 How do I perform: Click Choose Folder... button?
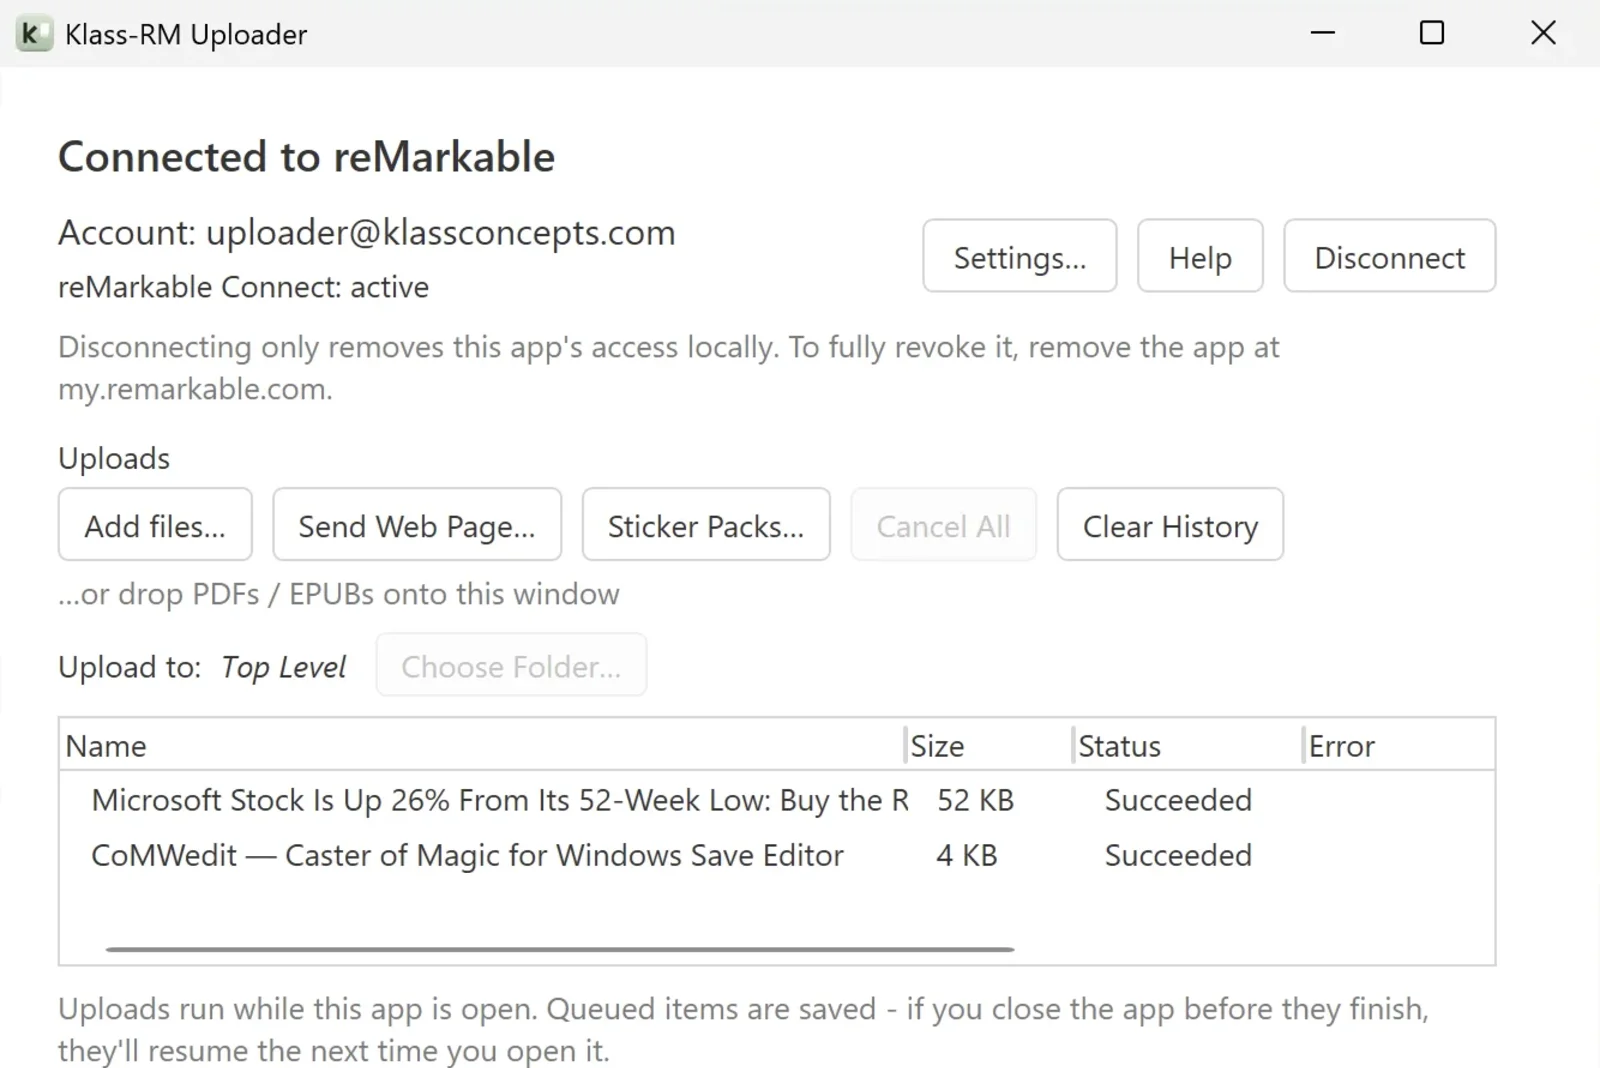click(x=511, y=665)
